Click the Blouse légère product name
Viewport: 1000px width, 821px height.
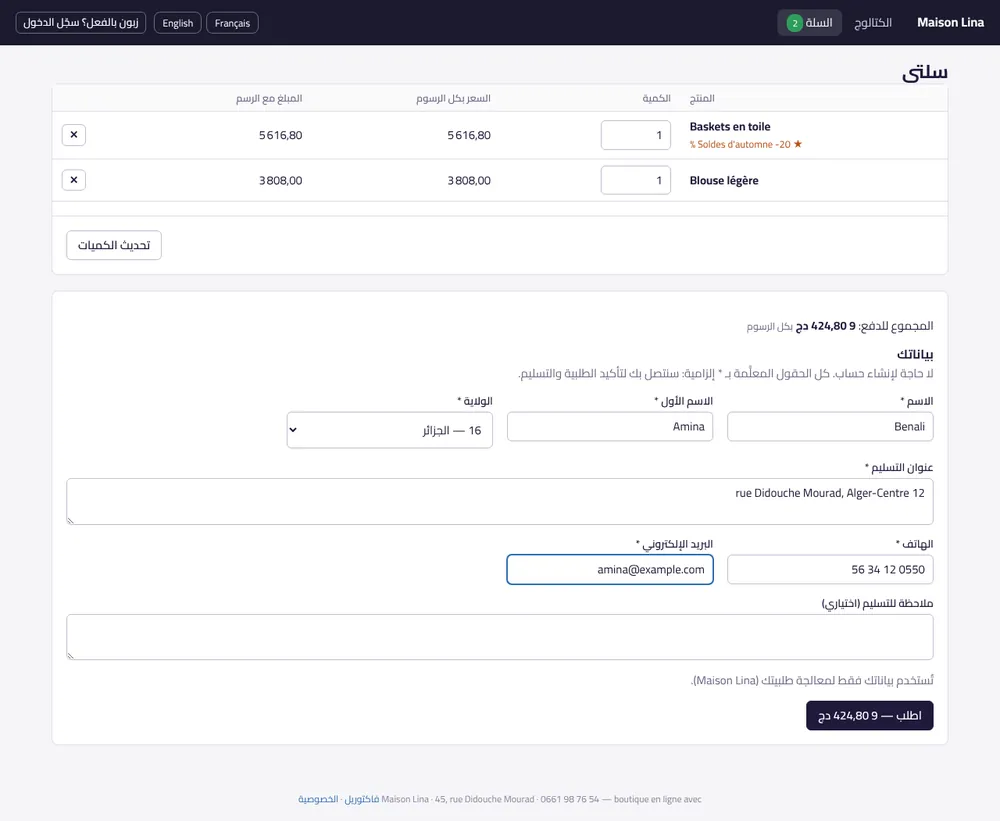coord(724,181)
